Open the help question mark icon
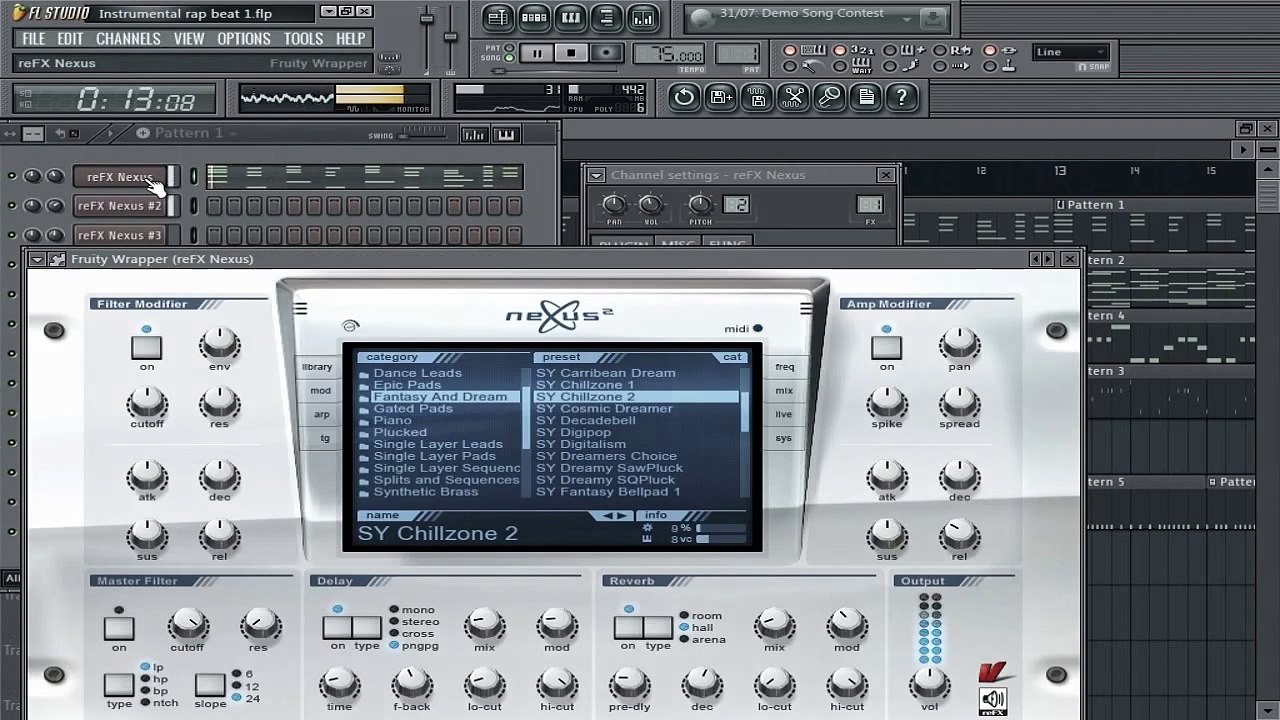The height and width of the screenshot is (720, 1280). 901,97
